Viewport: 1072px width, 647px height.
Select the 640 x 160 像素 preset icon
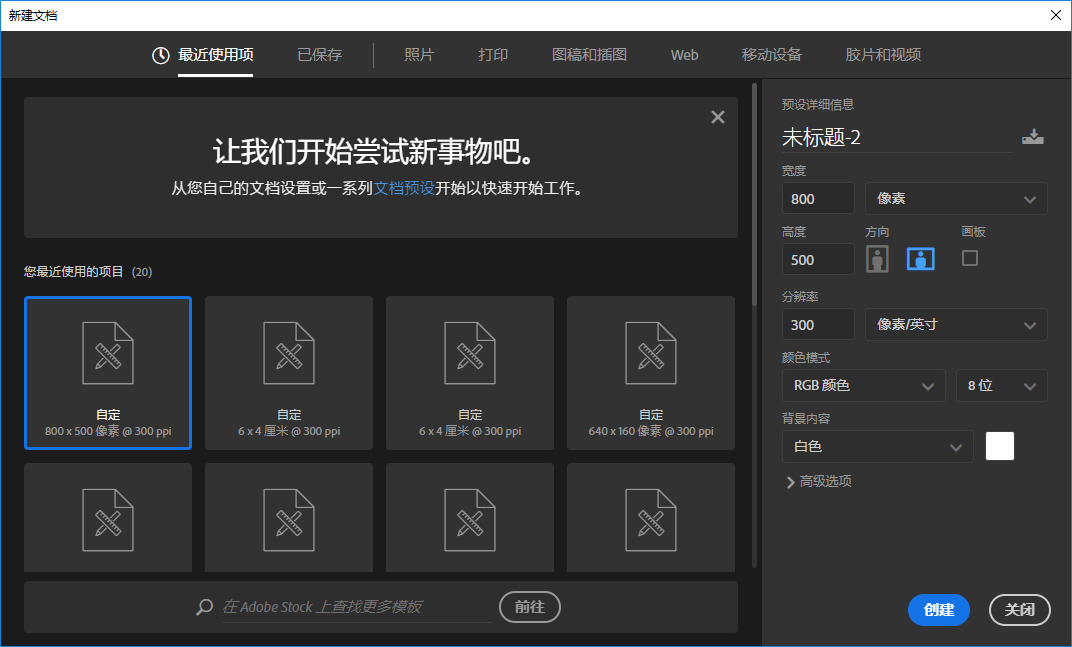[650, 353]
